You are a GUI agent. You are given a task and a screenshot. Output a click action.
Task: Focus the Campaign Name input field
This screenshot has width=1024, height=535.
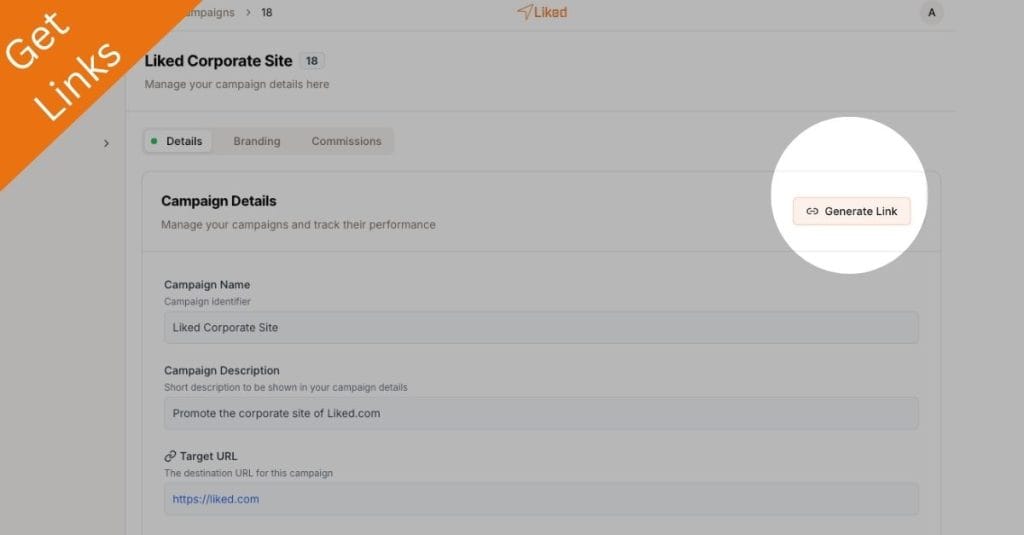tap(541, 328)
